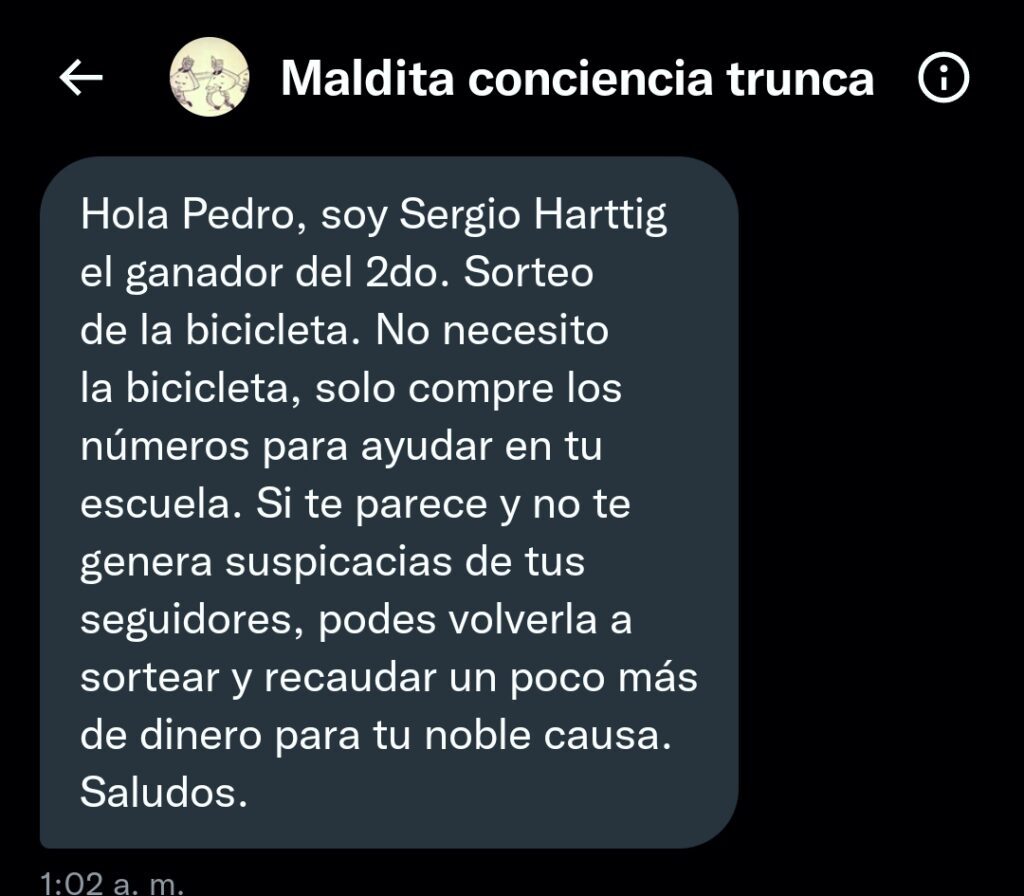Click the closing word 'Saludos.' in the message
The height and width of the screenshot is (896, 1024).
tap(164, 793)
